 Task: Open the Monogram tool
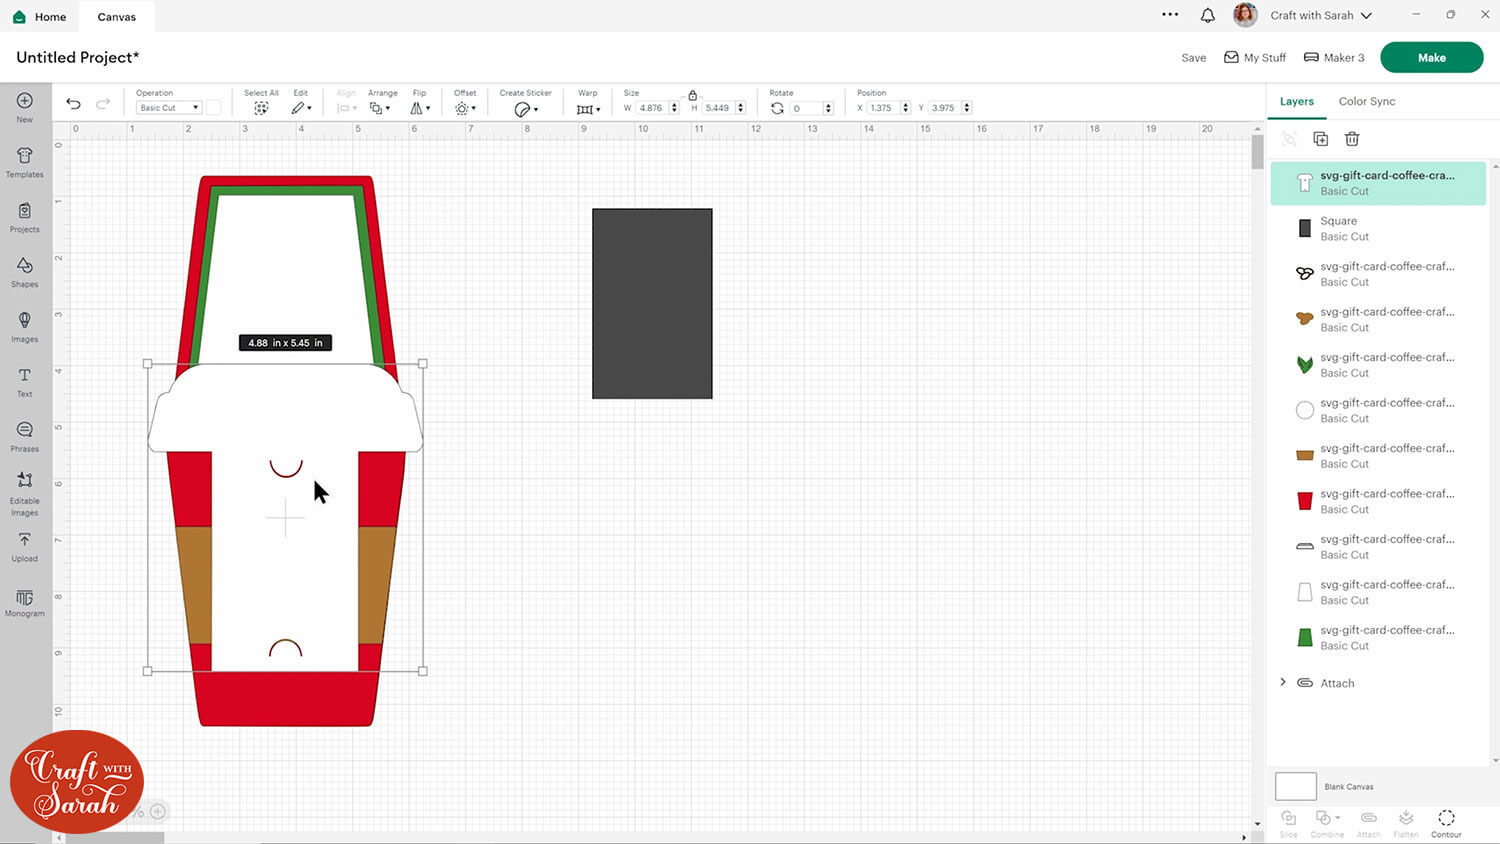tap(25, 602)
